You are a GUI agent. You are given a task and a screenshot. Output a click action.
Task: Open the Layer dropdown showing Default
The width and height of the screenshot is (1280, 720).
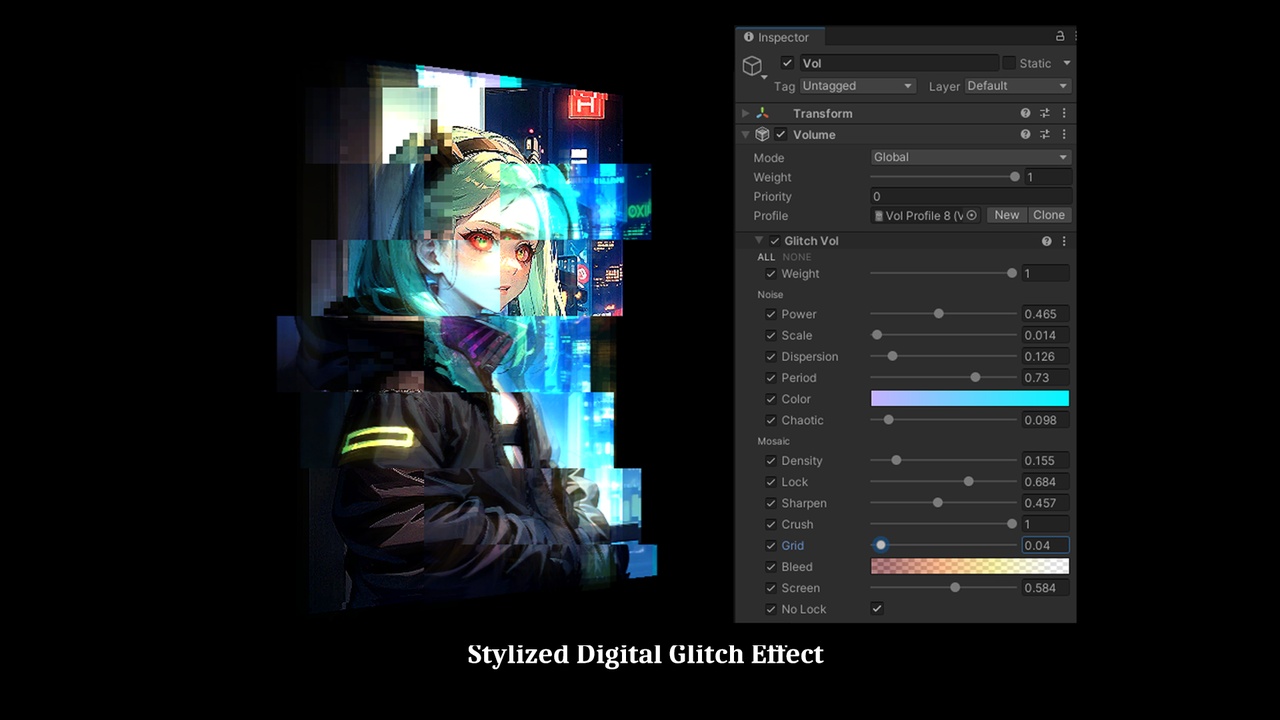click(x=1018, y=86)
